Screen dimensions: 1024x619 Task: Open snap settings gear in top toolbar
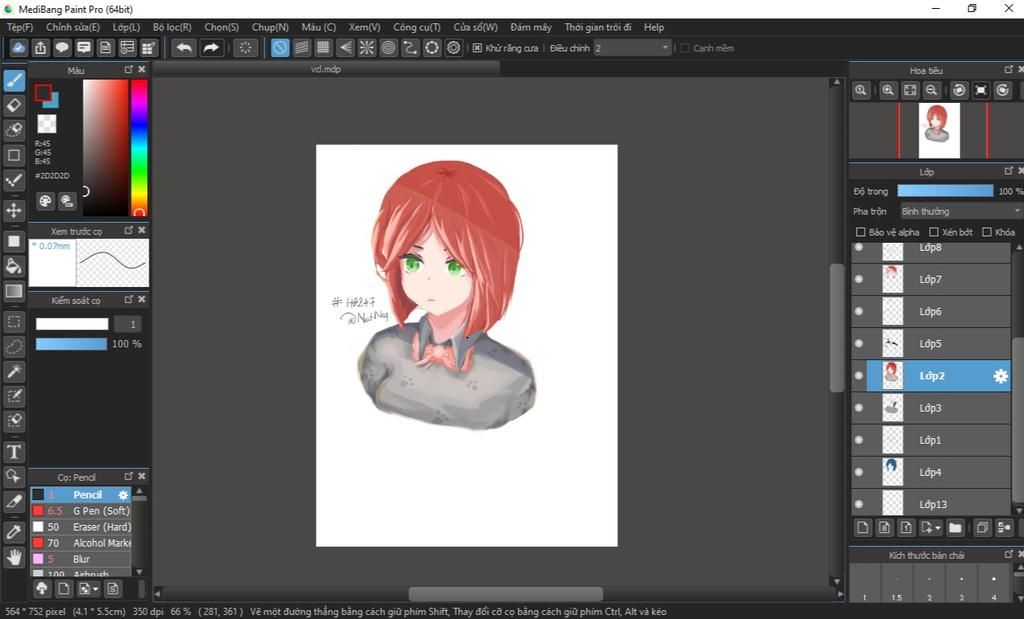(454, 48)
